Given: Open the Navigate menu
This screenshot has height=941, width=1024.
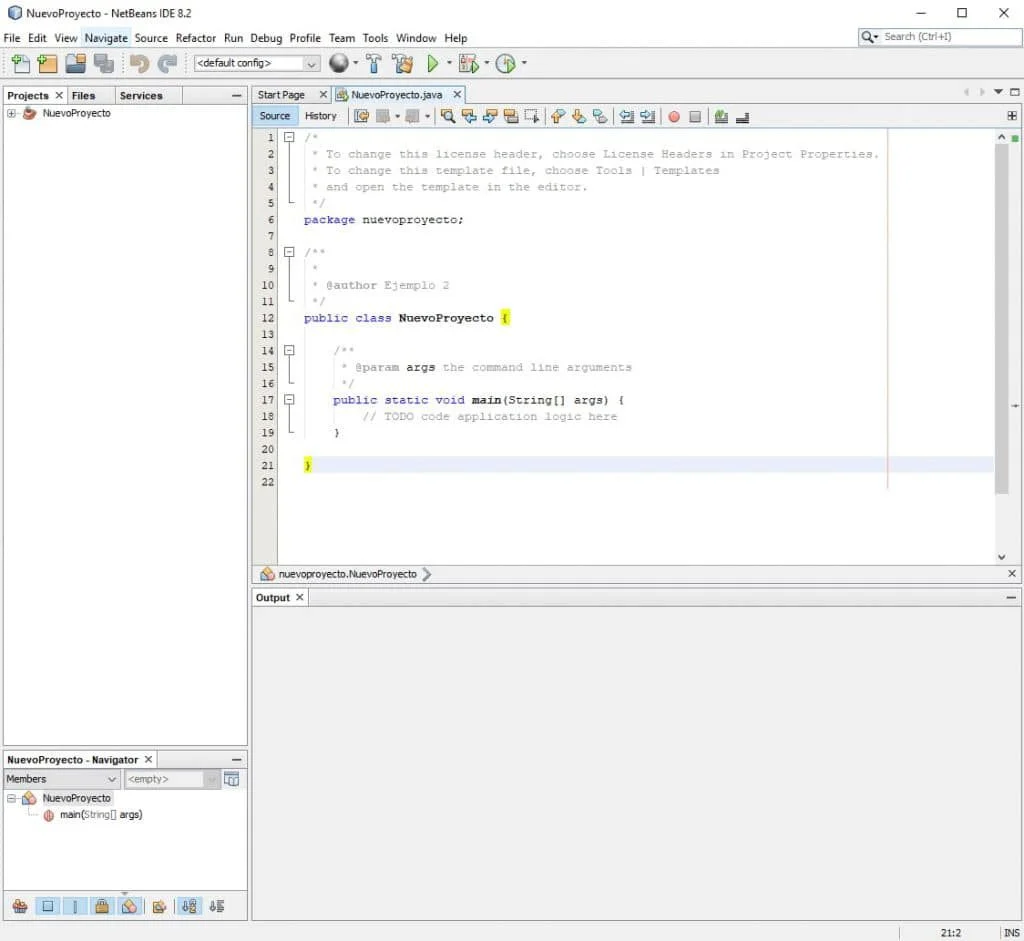Looking at the screenshot, I should [106, 38].
